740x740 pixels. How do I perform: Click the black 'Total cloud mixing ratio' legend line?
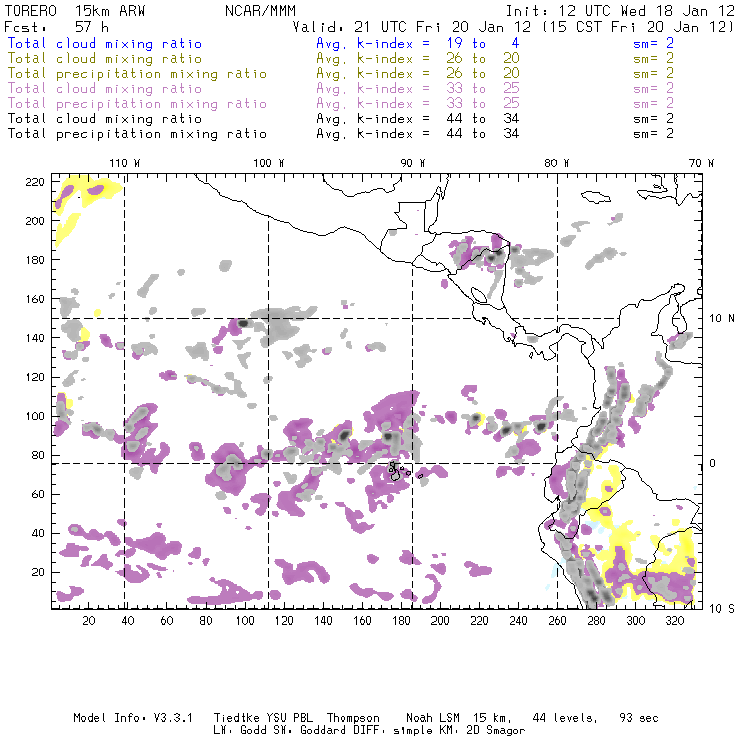pyautogui.click(x=104, y=119)
